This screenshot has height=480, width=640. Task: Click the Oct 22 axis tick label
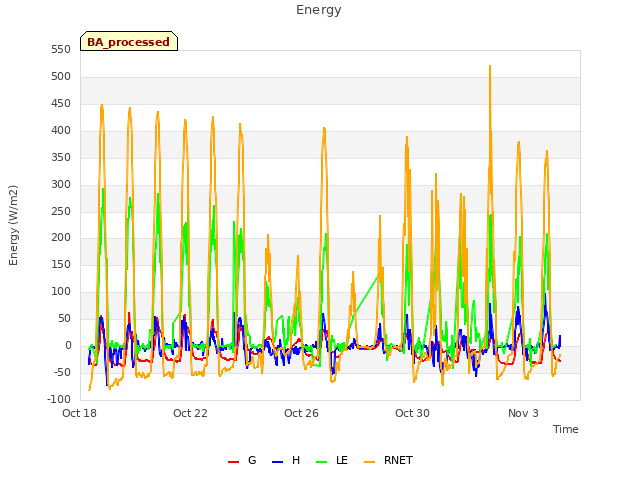click(x=190, y=413)
